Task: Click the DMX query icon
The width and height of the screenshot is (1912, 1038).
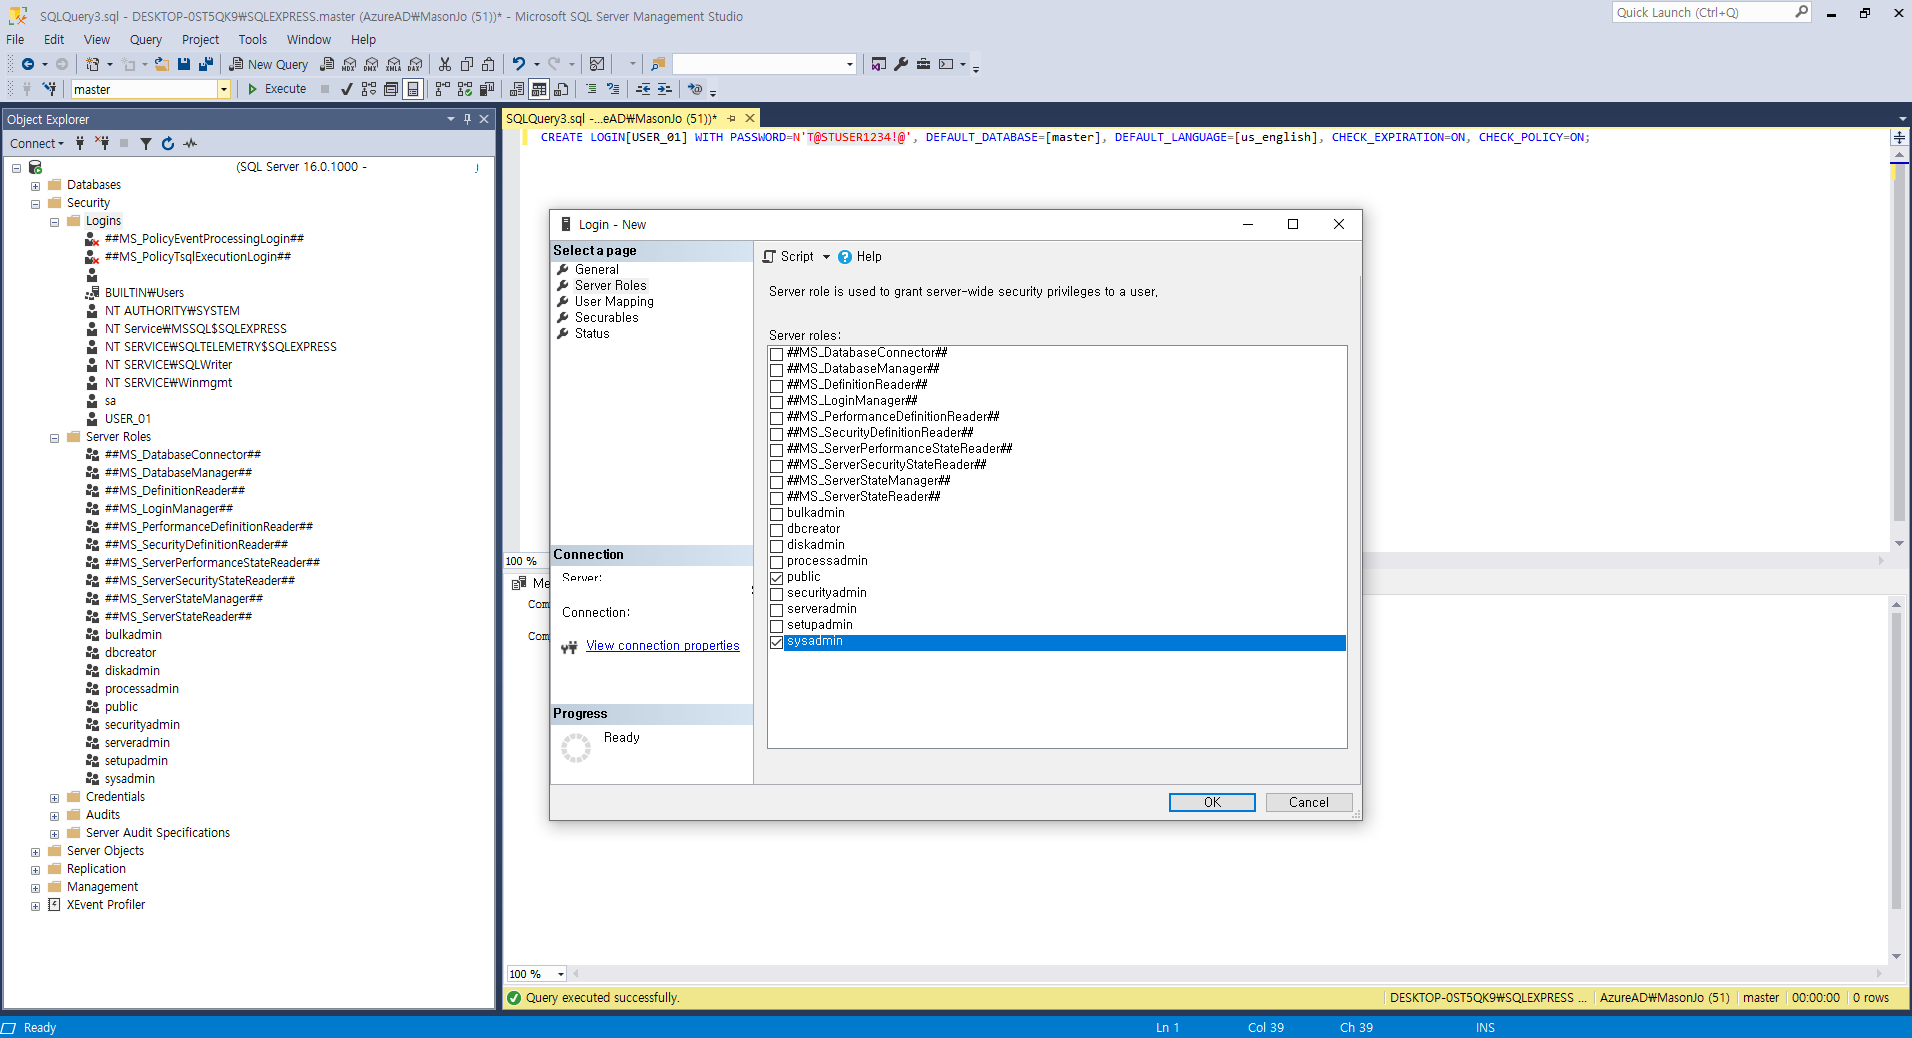Action: 371,64
